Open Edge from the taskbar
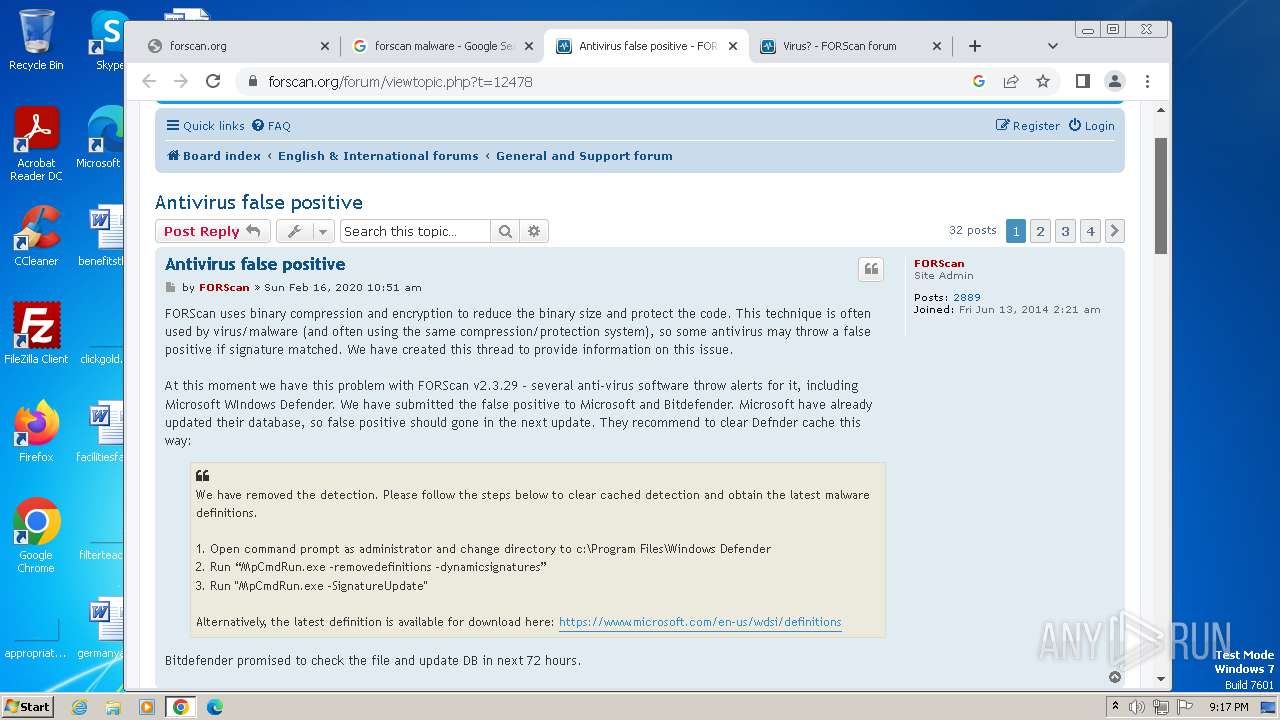Screen dimensions: 1280x720 click(x=214, y=707)
